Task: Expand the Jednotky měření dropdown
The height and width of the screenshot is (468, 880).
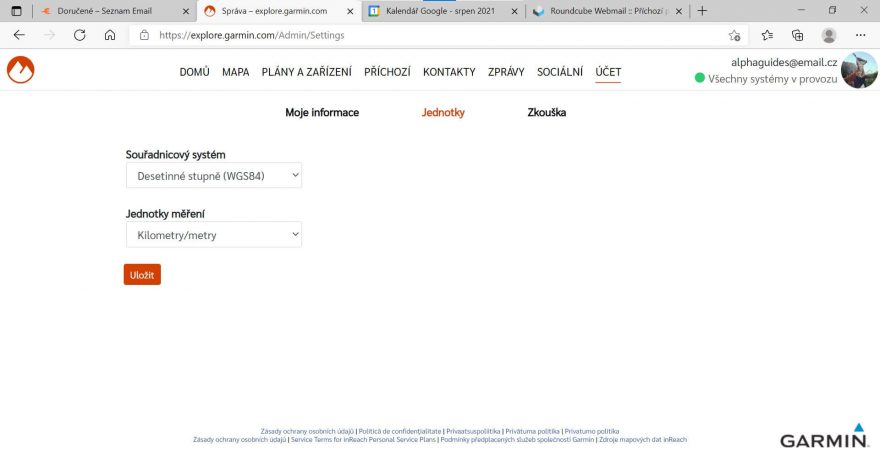Action: (x=213, y=235)
